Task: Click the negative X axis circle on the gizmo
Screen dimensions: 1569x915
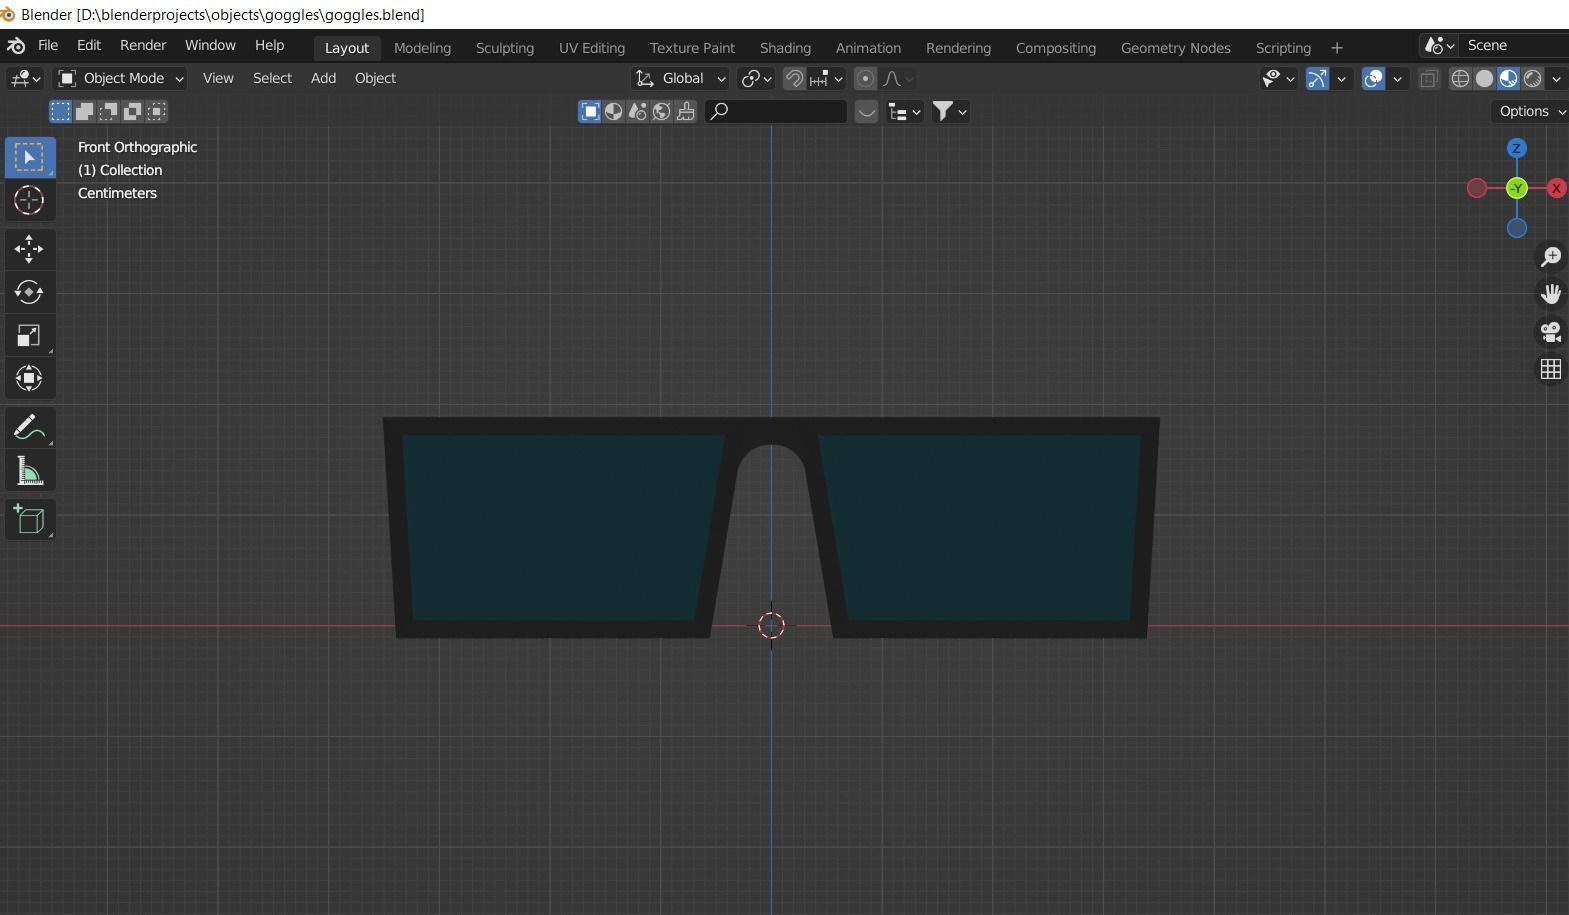Action: 1477,188
